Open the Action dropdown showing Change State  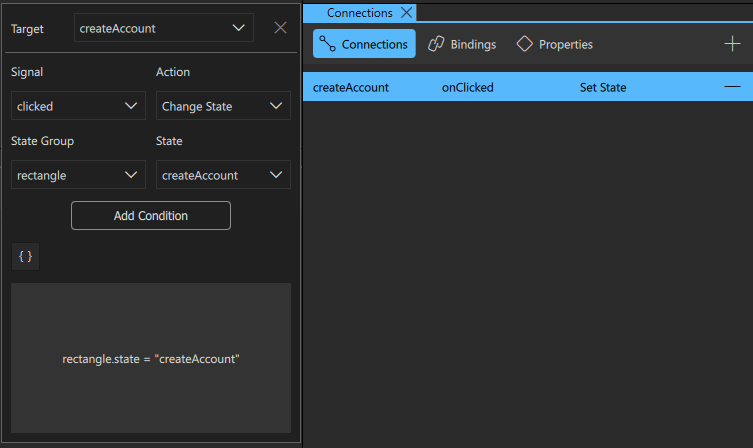[223, 106]
